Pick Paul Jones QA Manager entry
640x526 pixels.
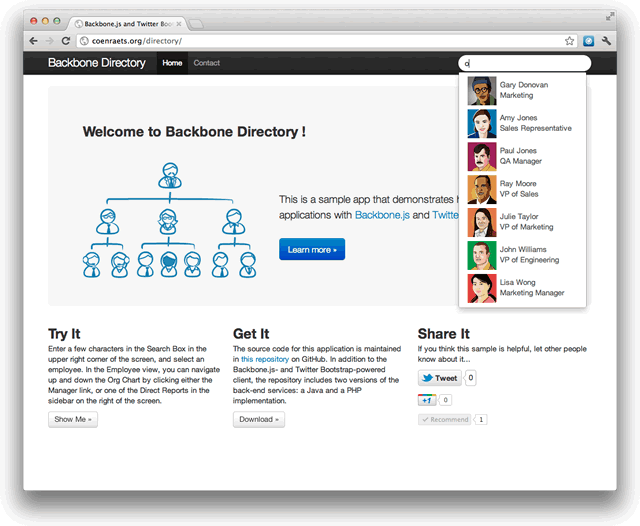click(x=522, y=156)
